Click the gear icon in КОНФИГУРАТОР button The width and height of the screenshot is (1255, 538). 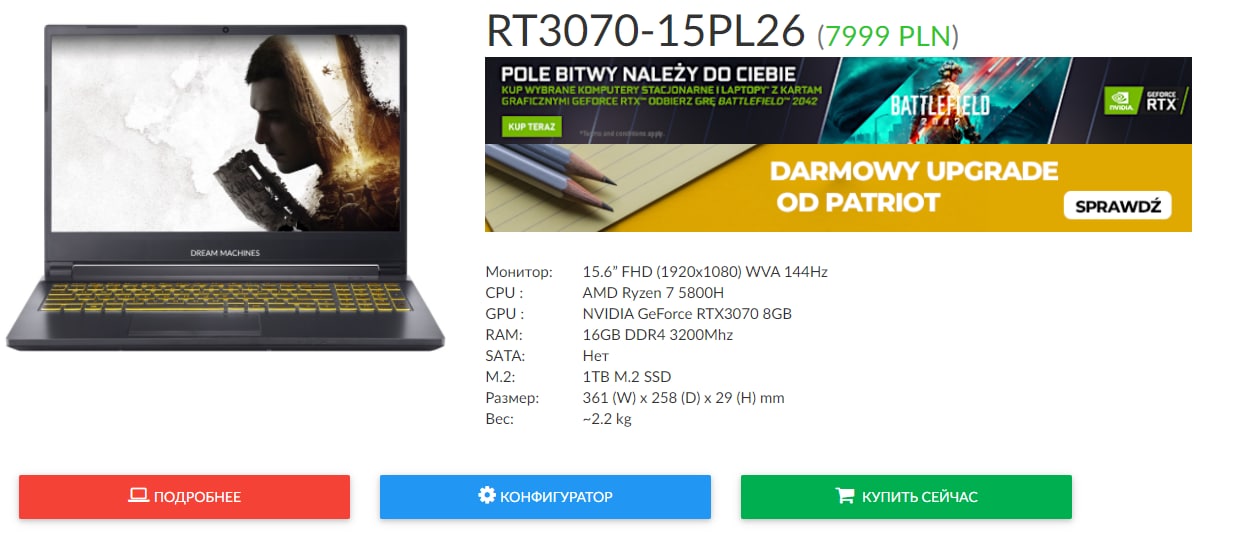coord(487,496)
